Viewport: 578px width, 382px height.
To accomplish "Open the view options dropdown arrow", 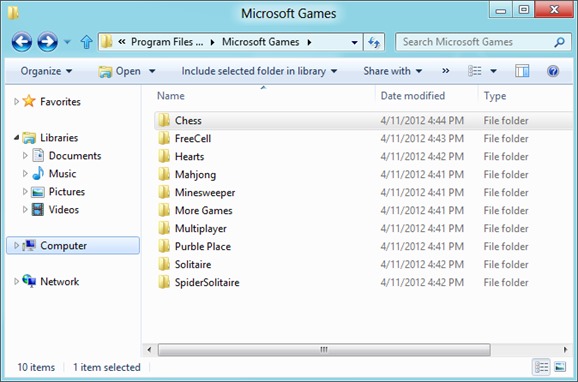I will click(493, 71).
